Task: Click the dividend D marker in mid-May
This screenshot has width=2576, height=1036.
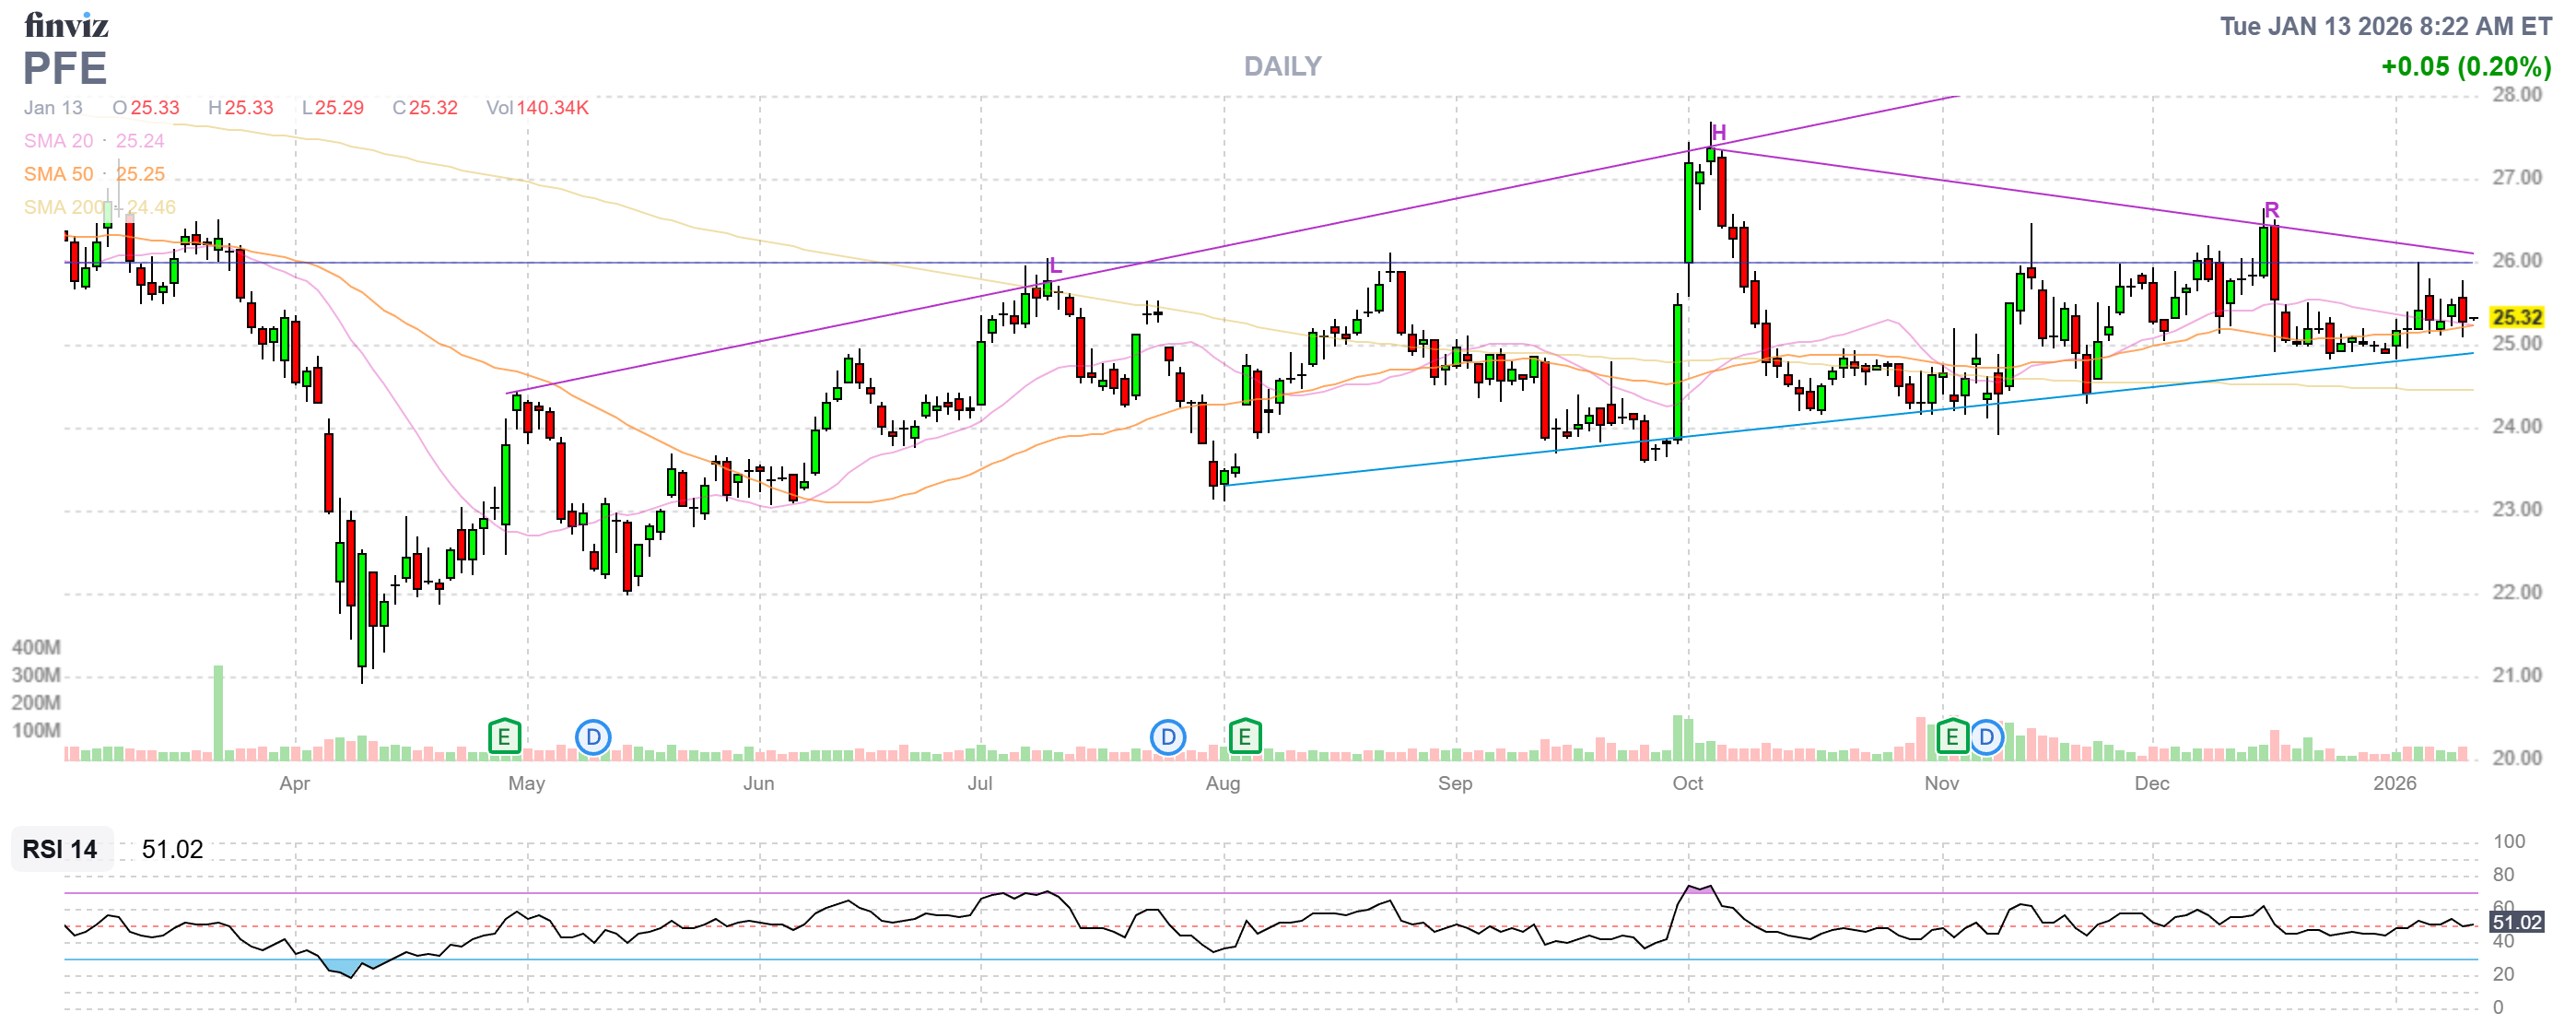Action: click(x=593, y=738)
